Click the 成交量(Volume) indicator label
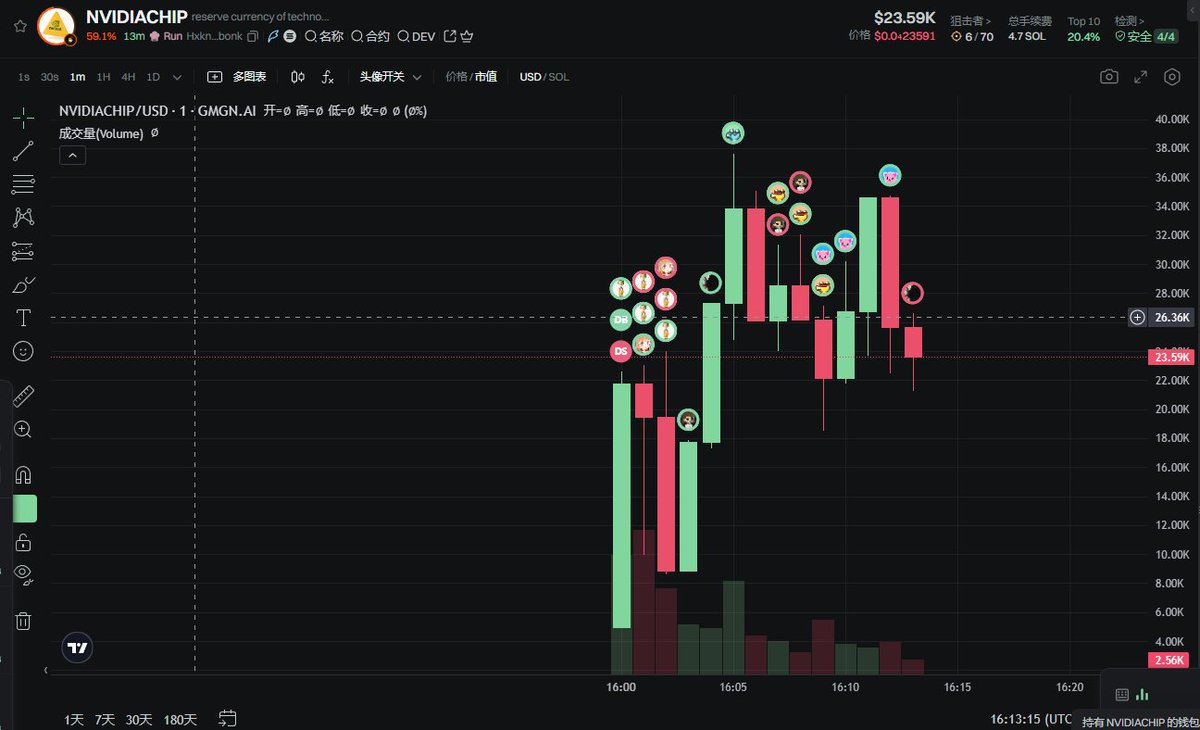Screen dimensions: 1200x730 point(101,133)
